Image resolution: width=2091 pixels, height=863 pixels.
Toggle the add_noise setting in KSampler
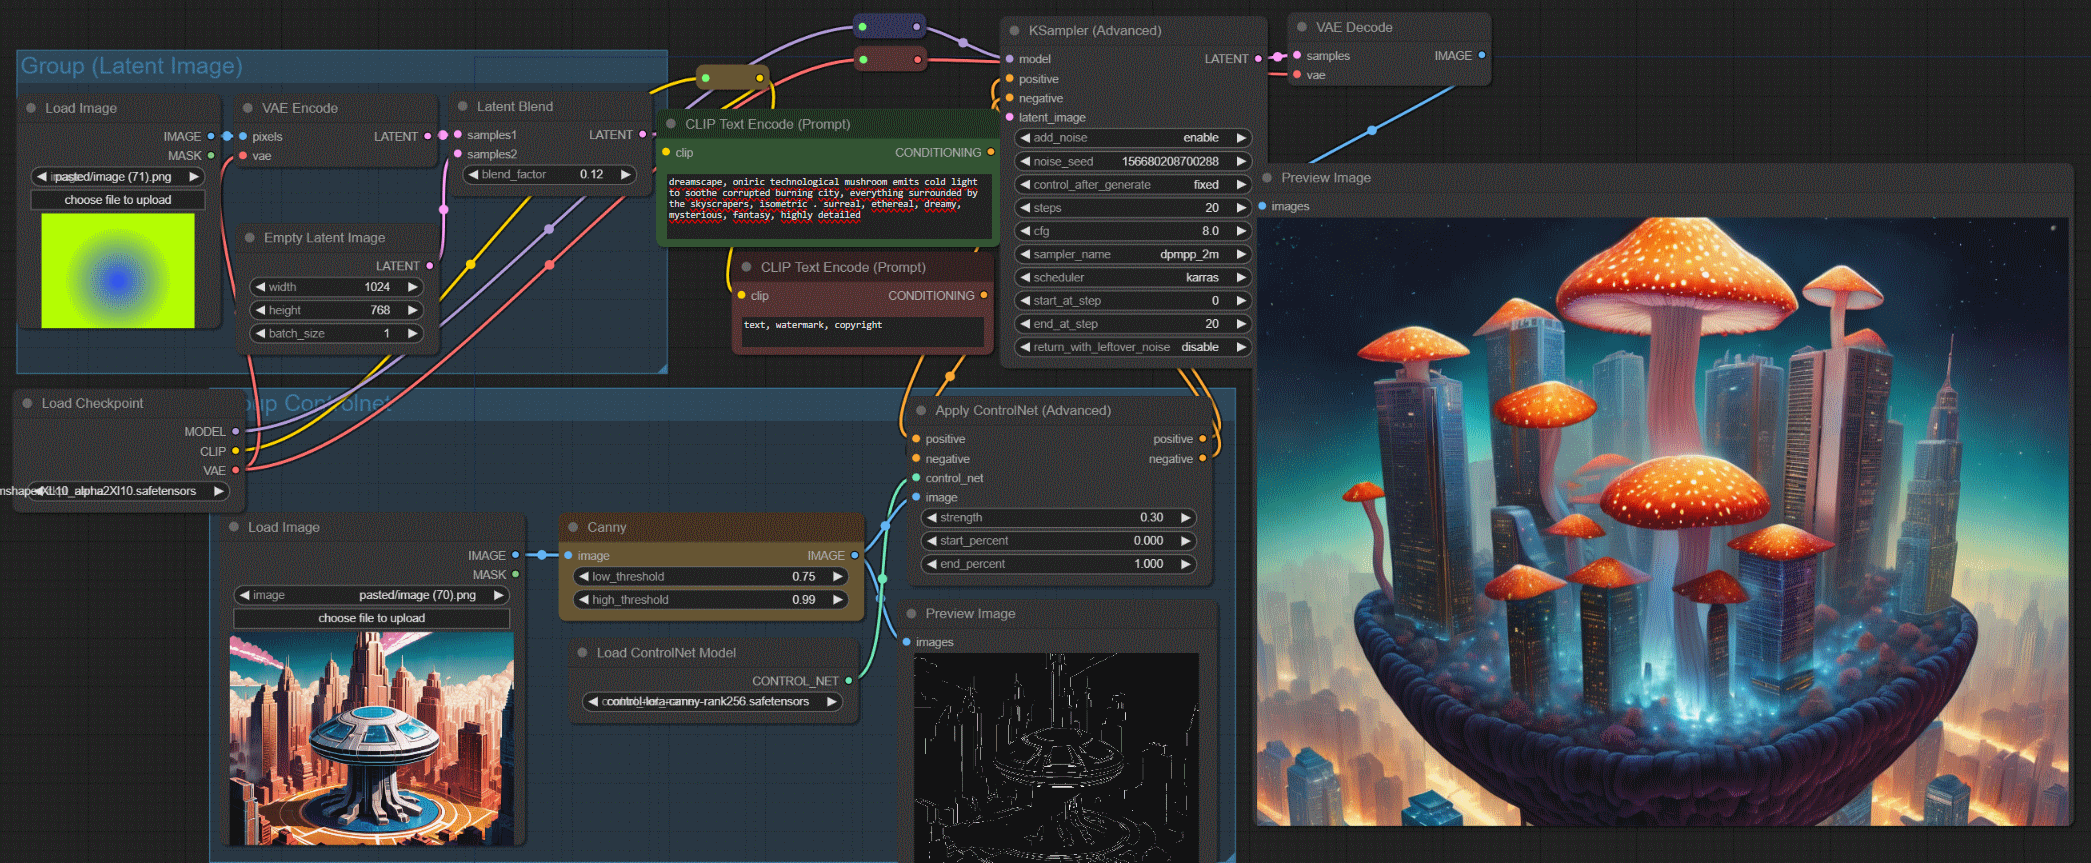(1131, 138)
